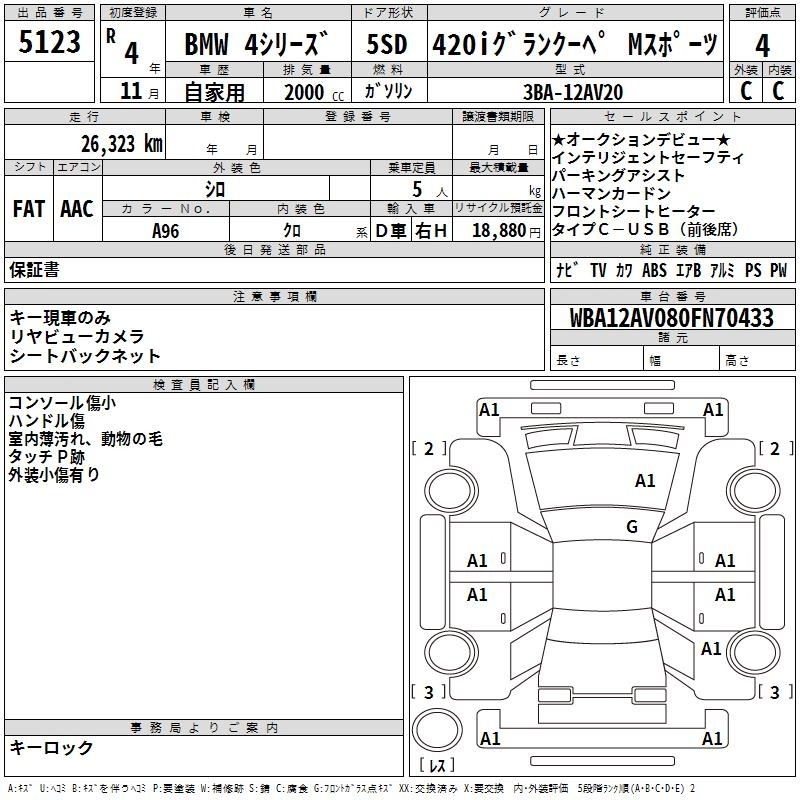Click the A1 mark on the hood

click(645, 481)
